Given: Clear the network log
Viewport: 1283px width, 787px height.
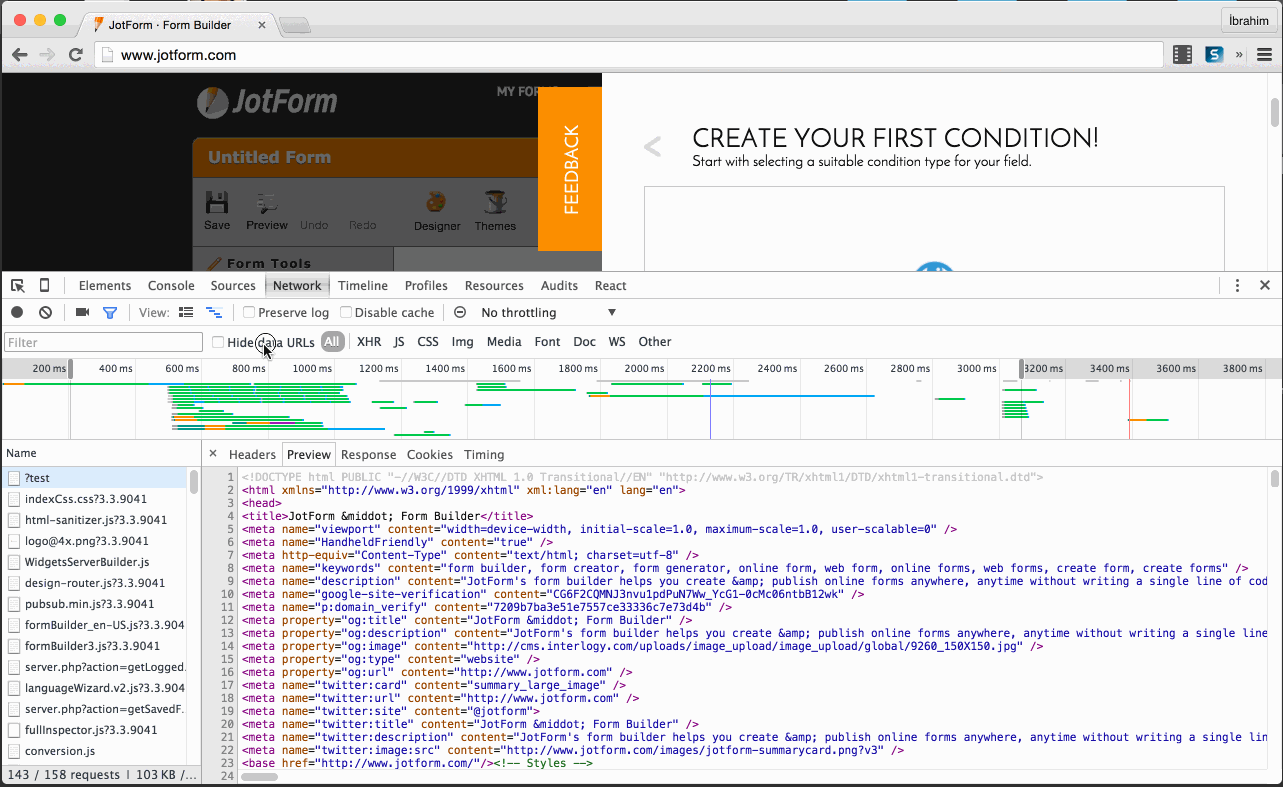Looking at the screenshot, I should (x=45, y=313).
